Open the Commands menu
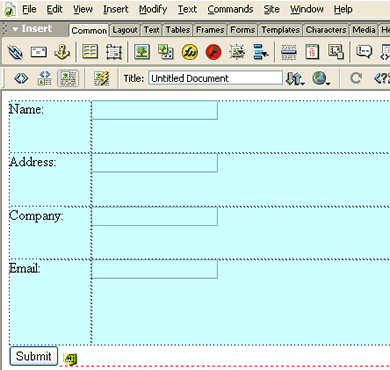The height and width of the screenshot is (370, 390). 230,9
